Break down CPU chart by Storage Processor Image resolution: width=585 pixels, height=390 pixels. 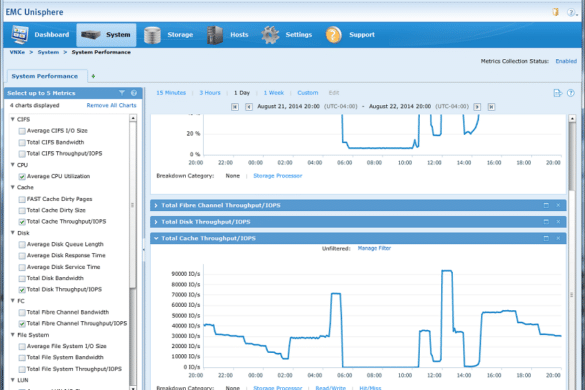click(278, 176)
